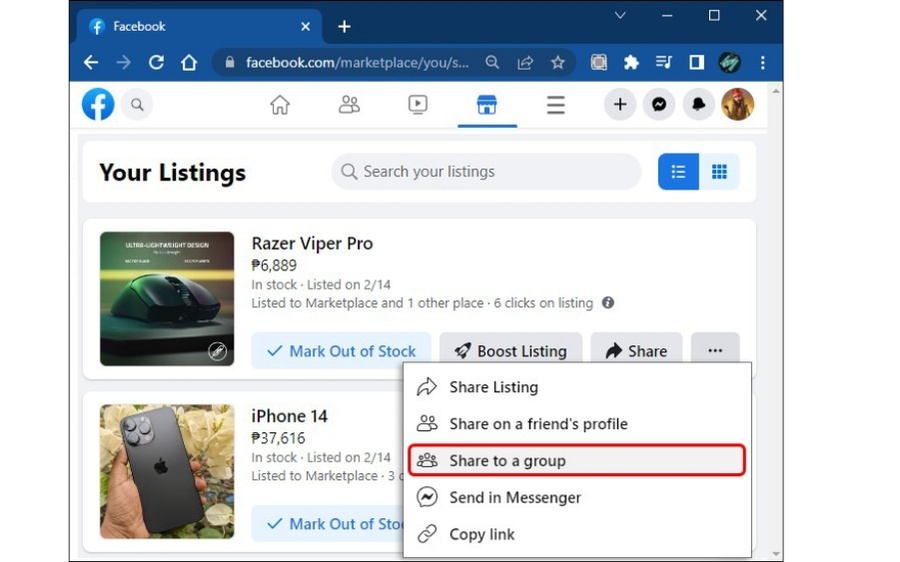The height and width of the screenshot is (562, 900).
Task: Open the account profile picture menu
Action: click(x=738, y=104)
